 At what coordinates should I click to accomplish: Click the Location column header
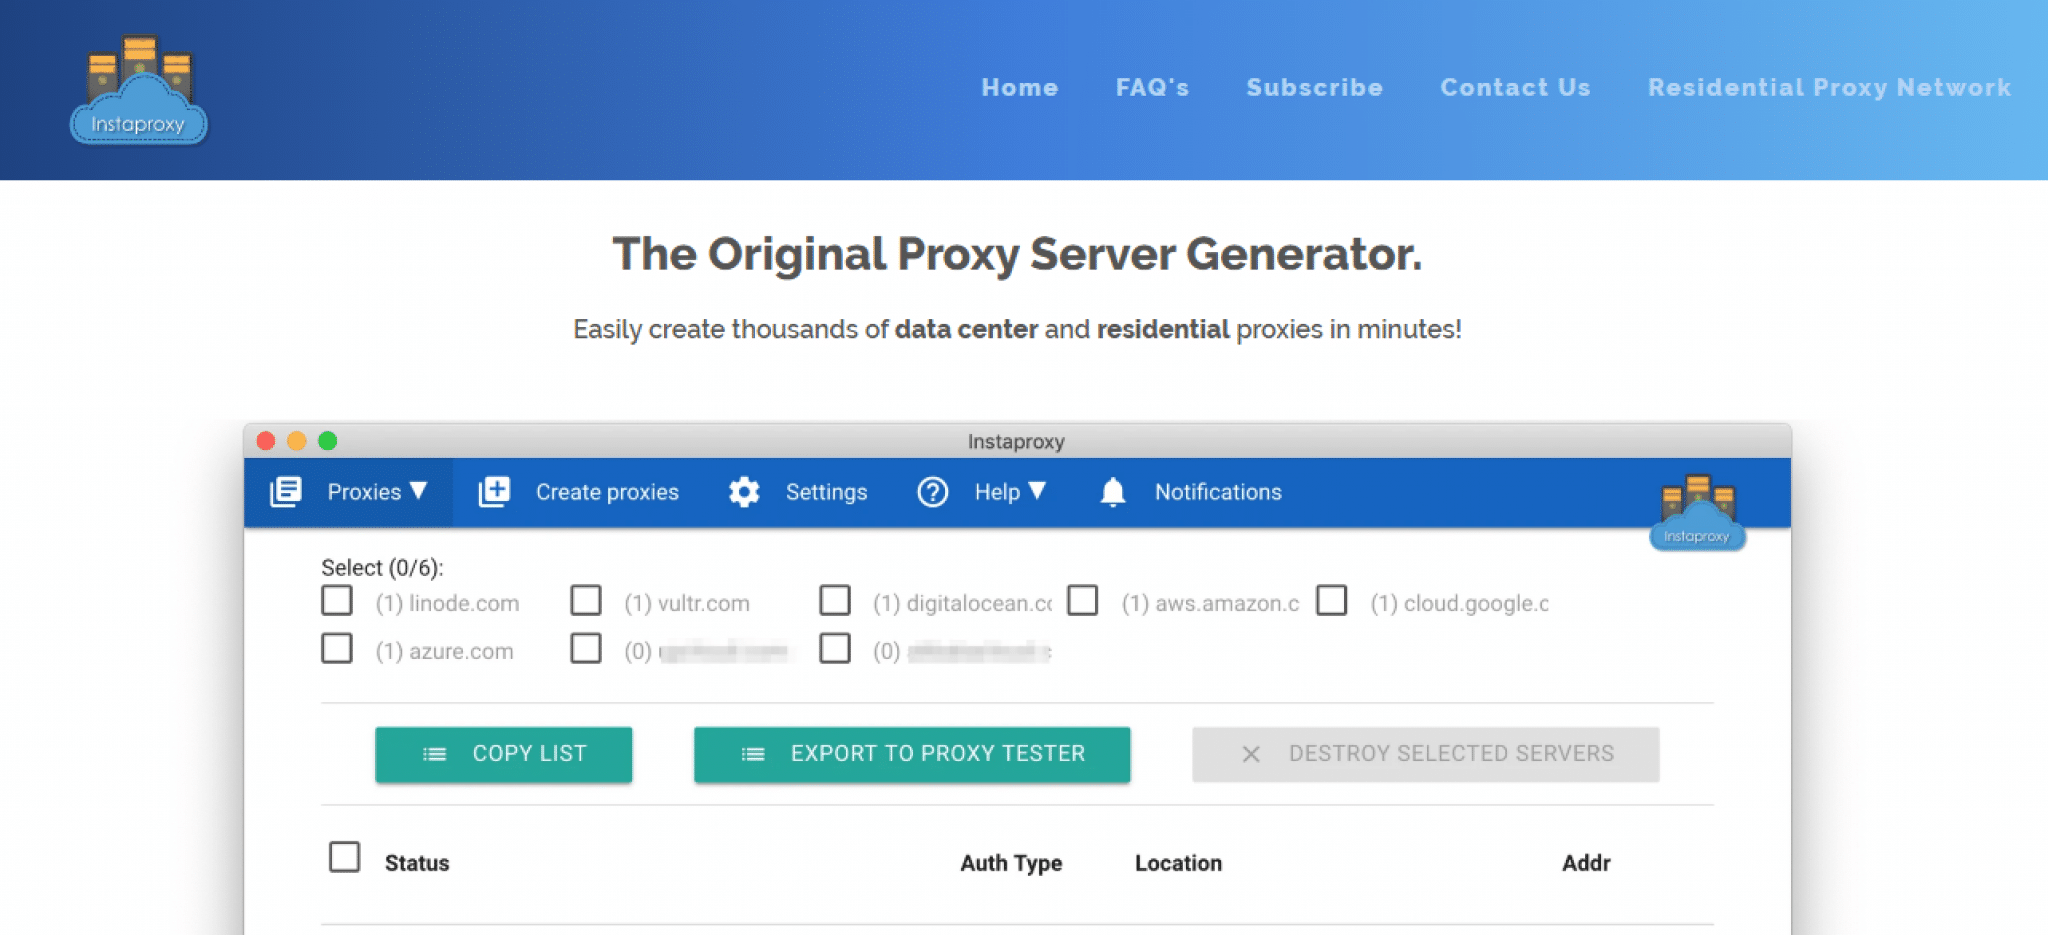pyautogui.click(x=1178, y=863)
